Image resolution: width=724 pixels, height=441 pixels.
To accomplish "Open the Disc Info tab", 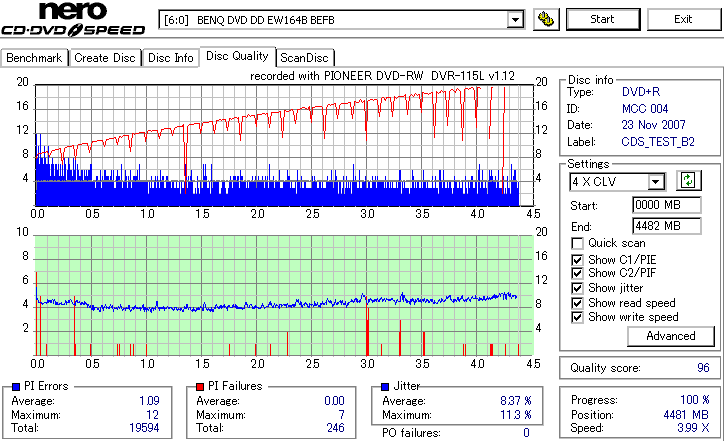I will coord(171,58).
